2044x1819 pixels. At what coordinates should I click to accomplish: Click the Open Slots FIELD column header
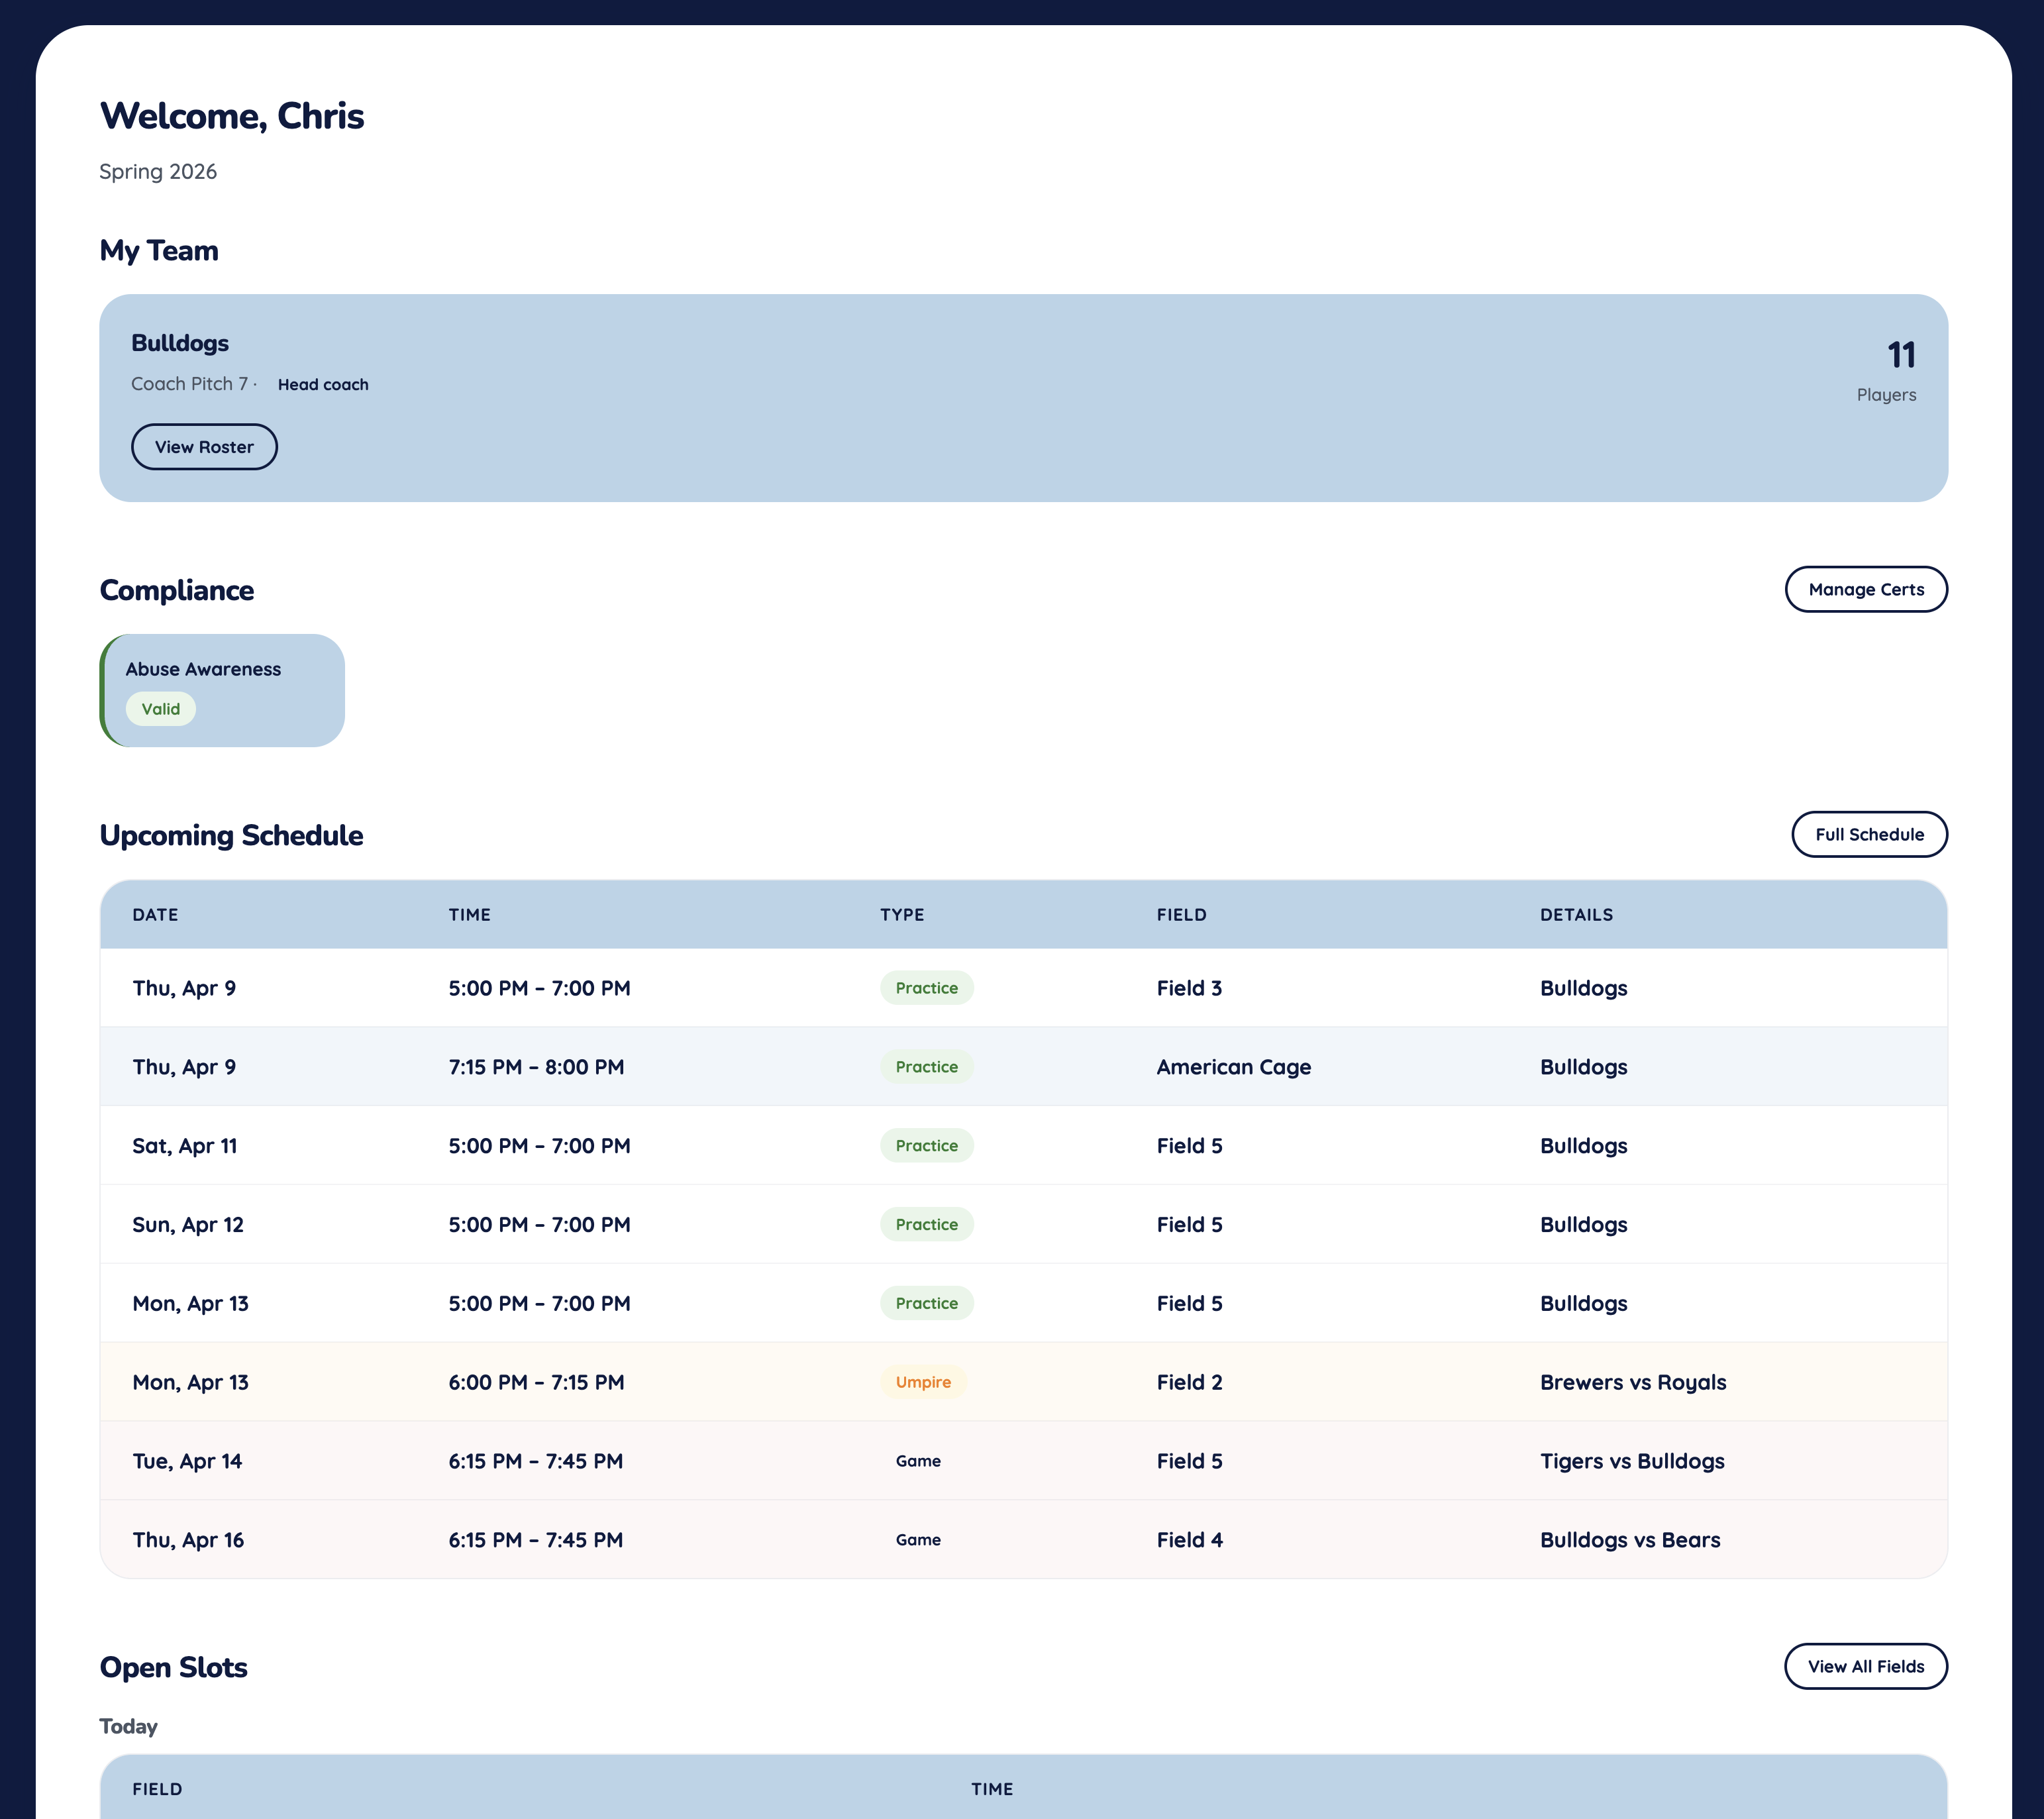[158, 1789]
